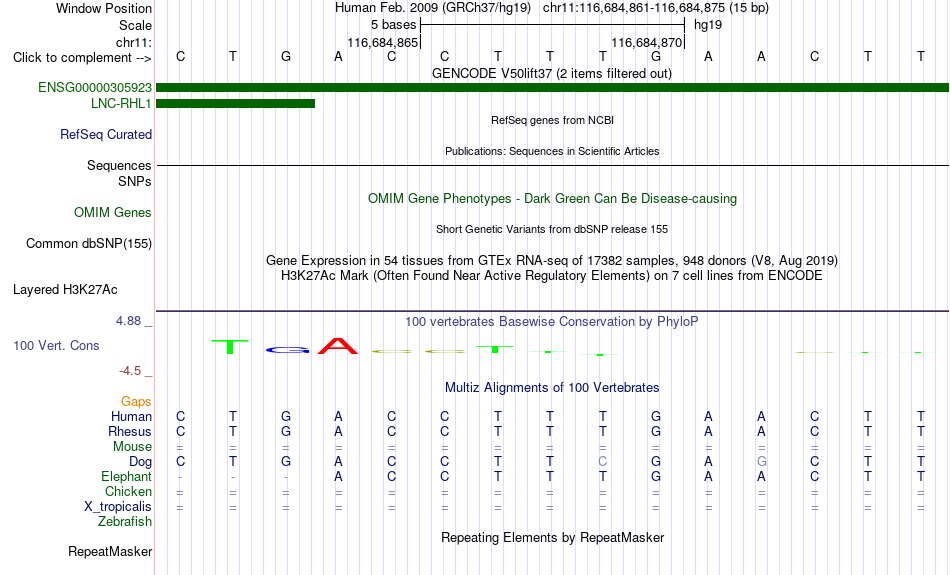Viewport: 950px width, 575px height.
Task: Open the RefSeq Curated track label
Action: coord(105,135)
